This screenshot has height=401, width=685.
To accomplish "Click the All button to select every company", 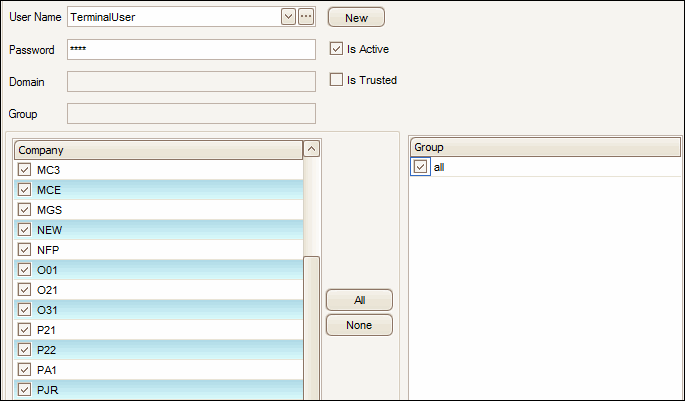I will pyautogui.click(x=359, y=300).
